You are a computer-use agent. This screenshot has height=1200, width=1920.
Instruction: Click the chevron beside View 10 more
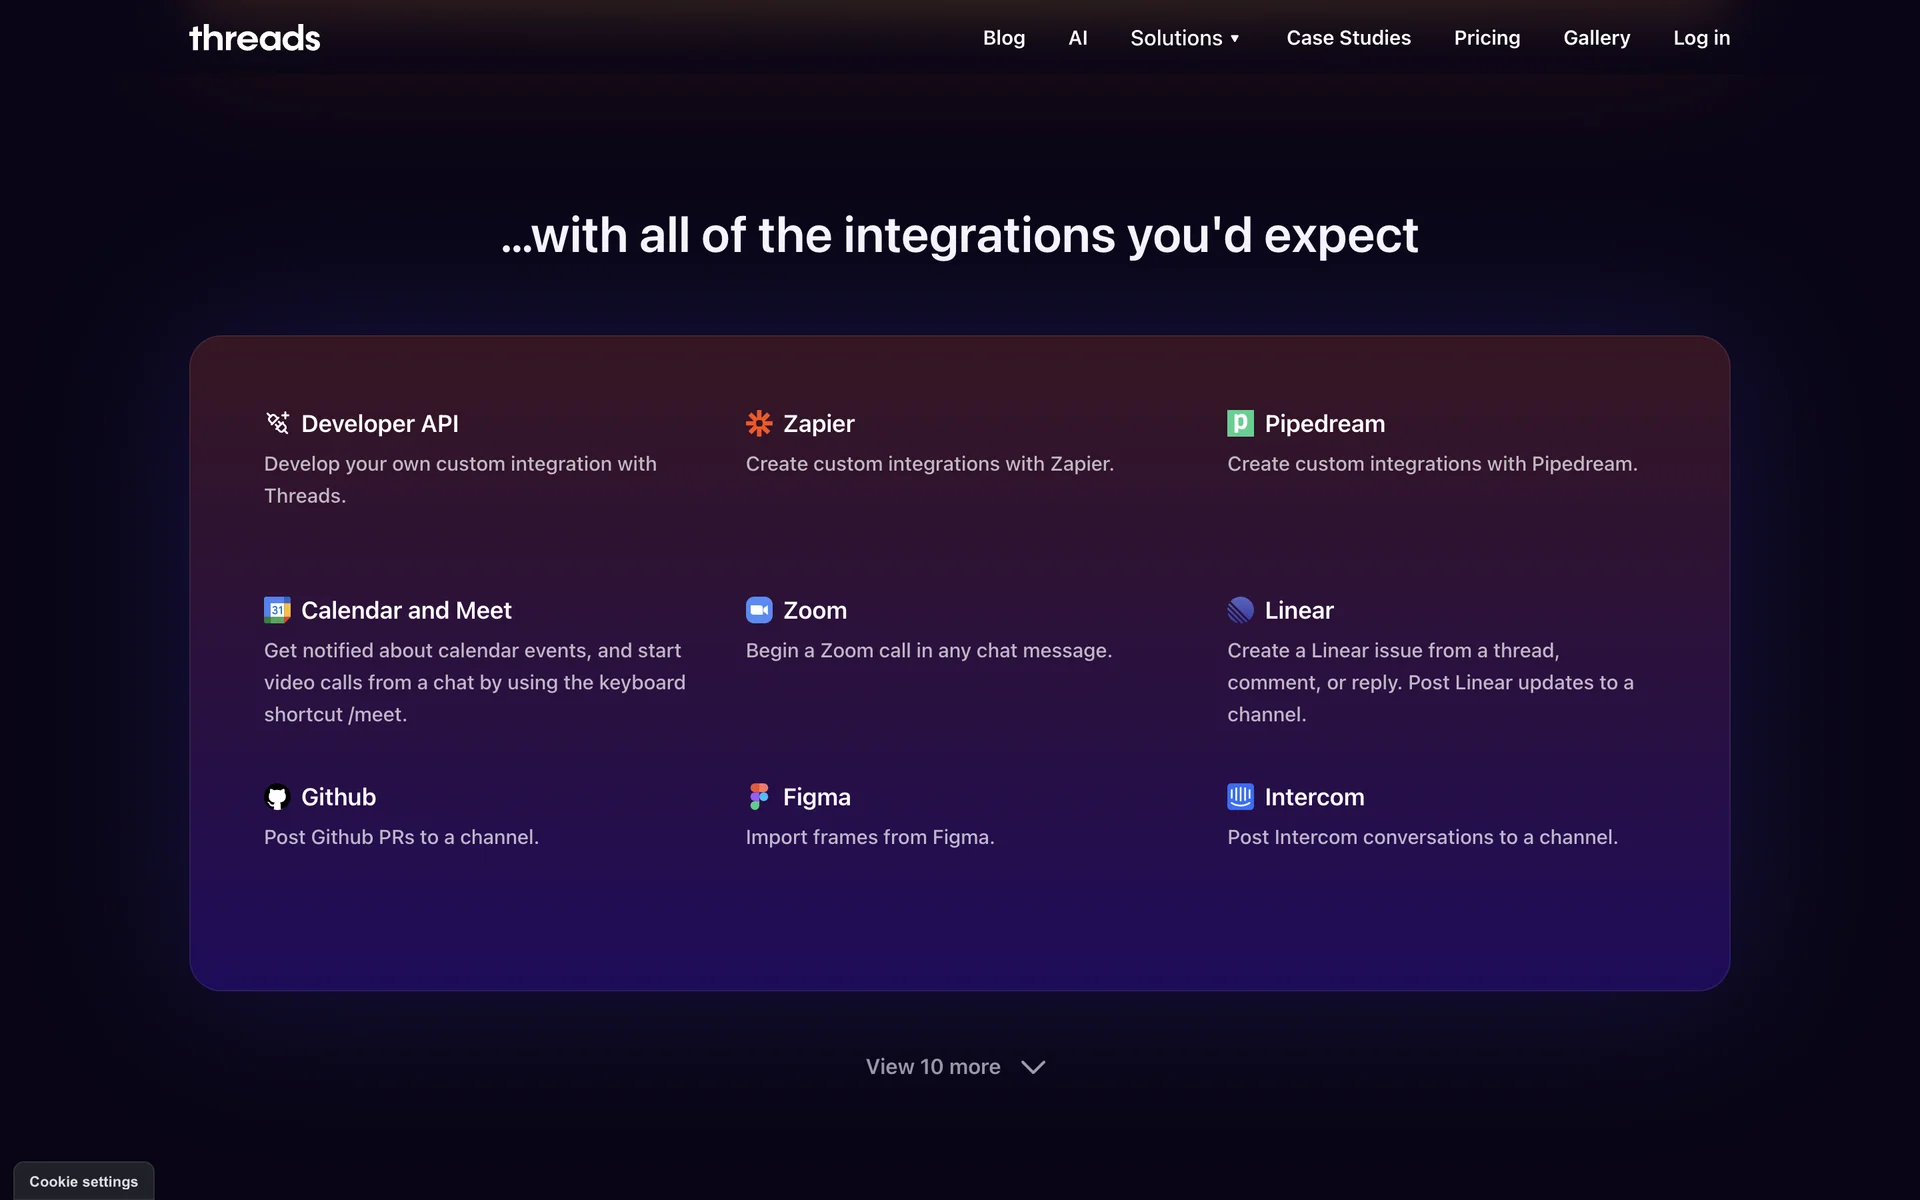pyautogui.click(x=1033, y=1067)
